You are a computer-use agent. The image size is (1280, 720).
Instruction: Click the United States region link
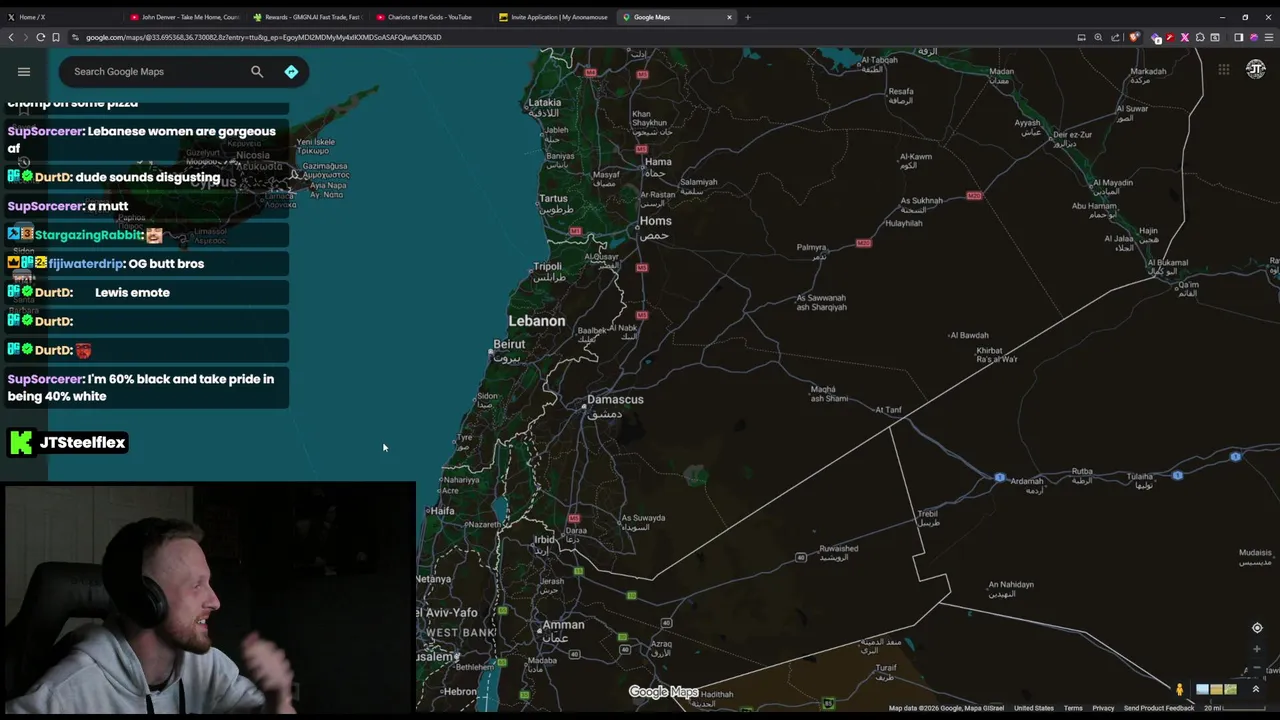(x=1034, y=708)
